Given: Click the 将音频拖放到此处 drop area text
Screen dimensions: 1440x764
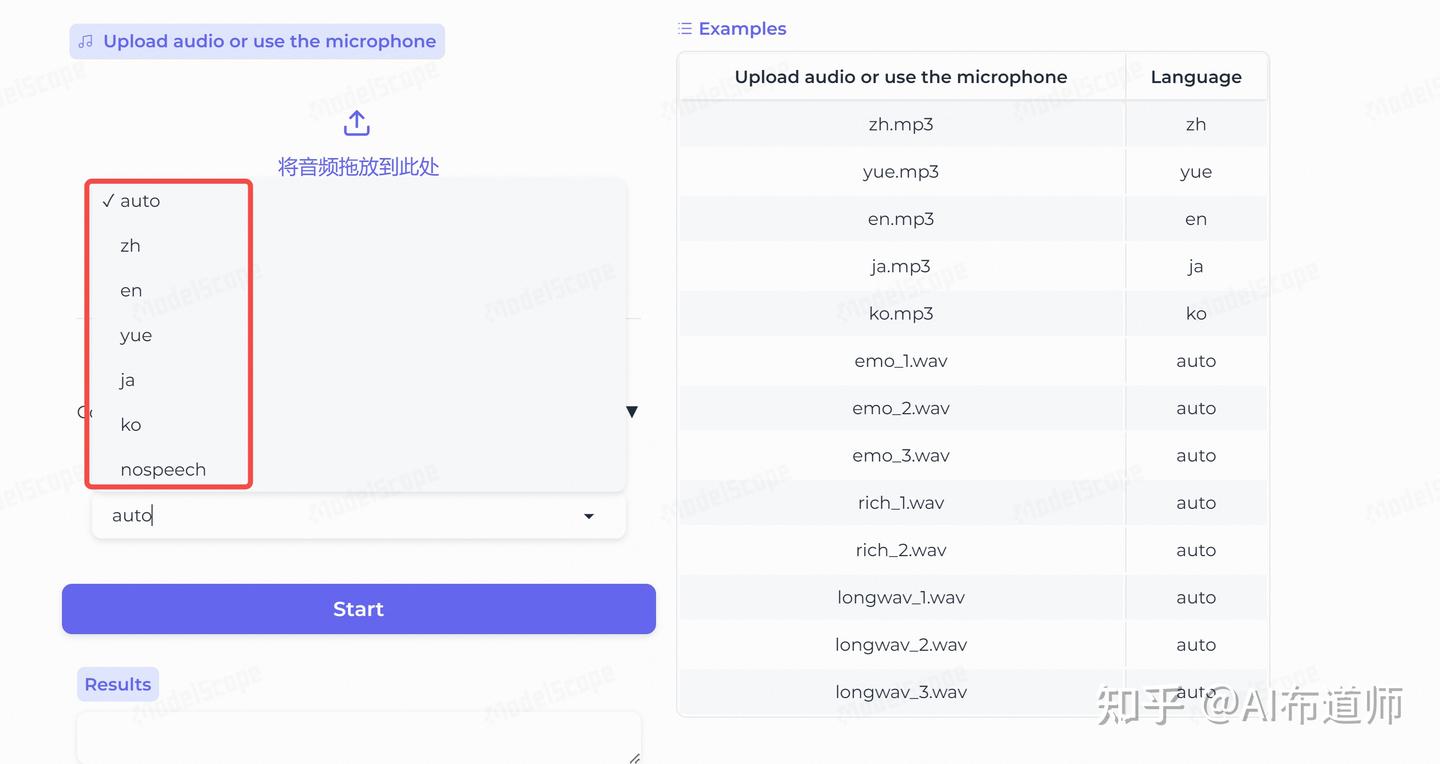Looking at the screenshot, I should coord(358,167).
